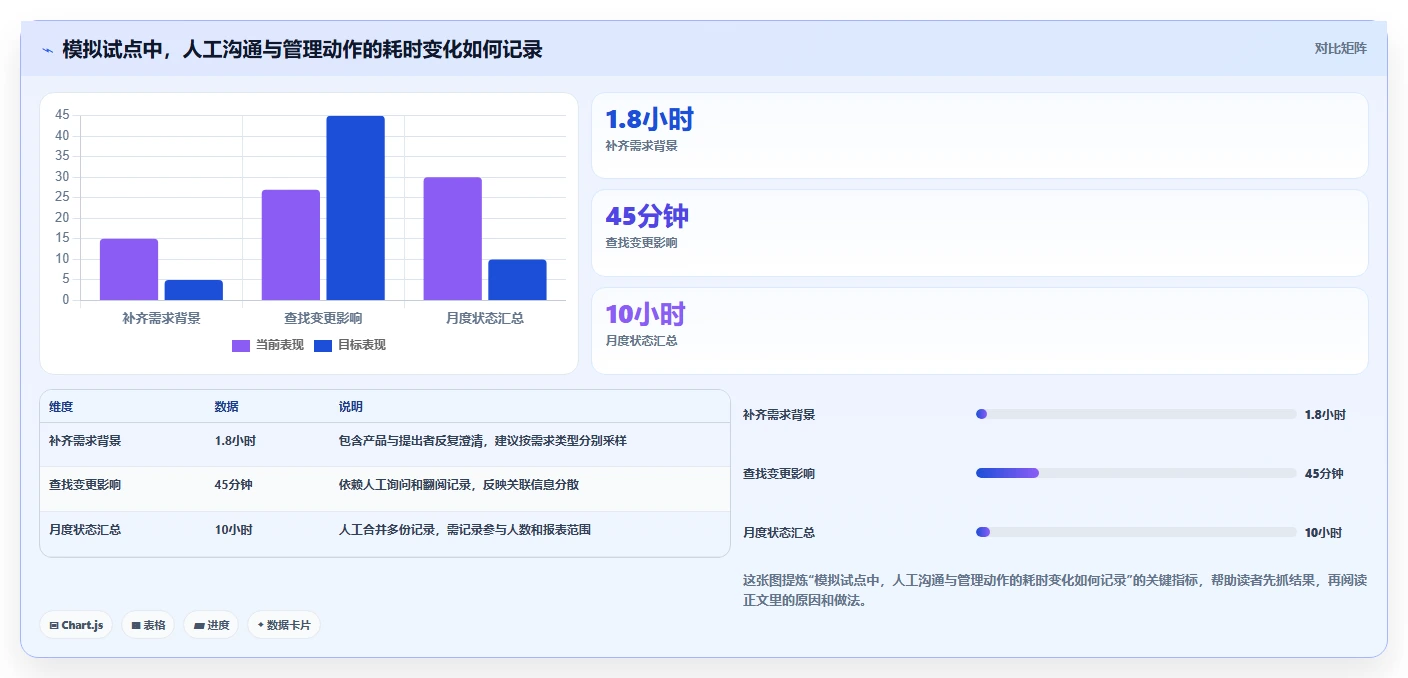Click the 10小时 table cell
The height and width of the screenshot is (678, 1408).
pyautogui.click(x=233, y=530)
